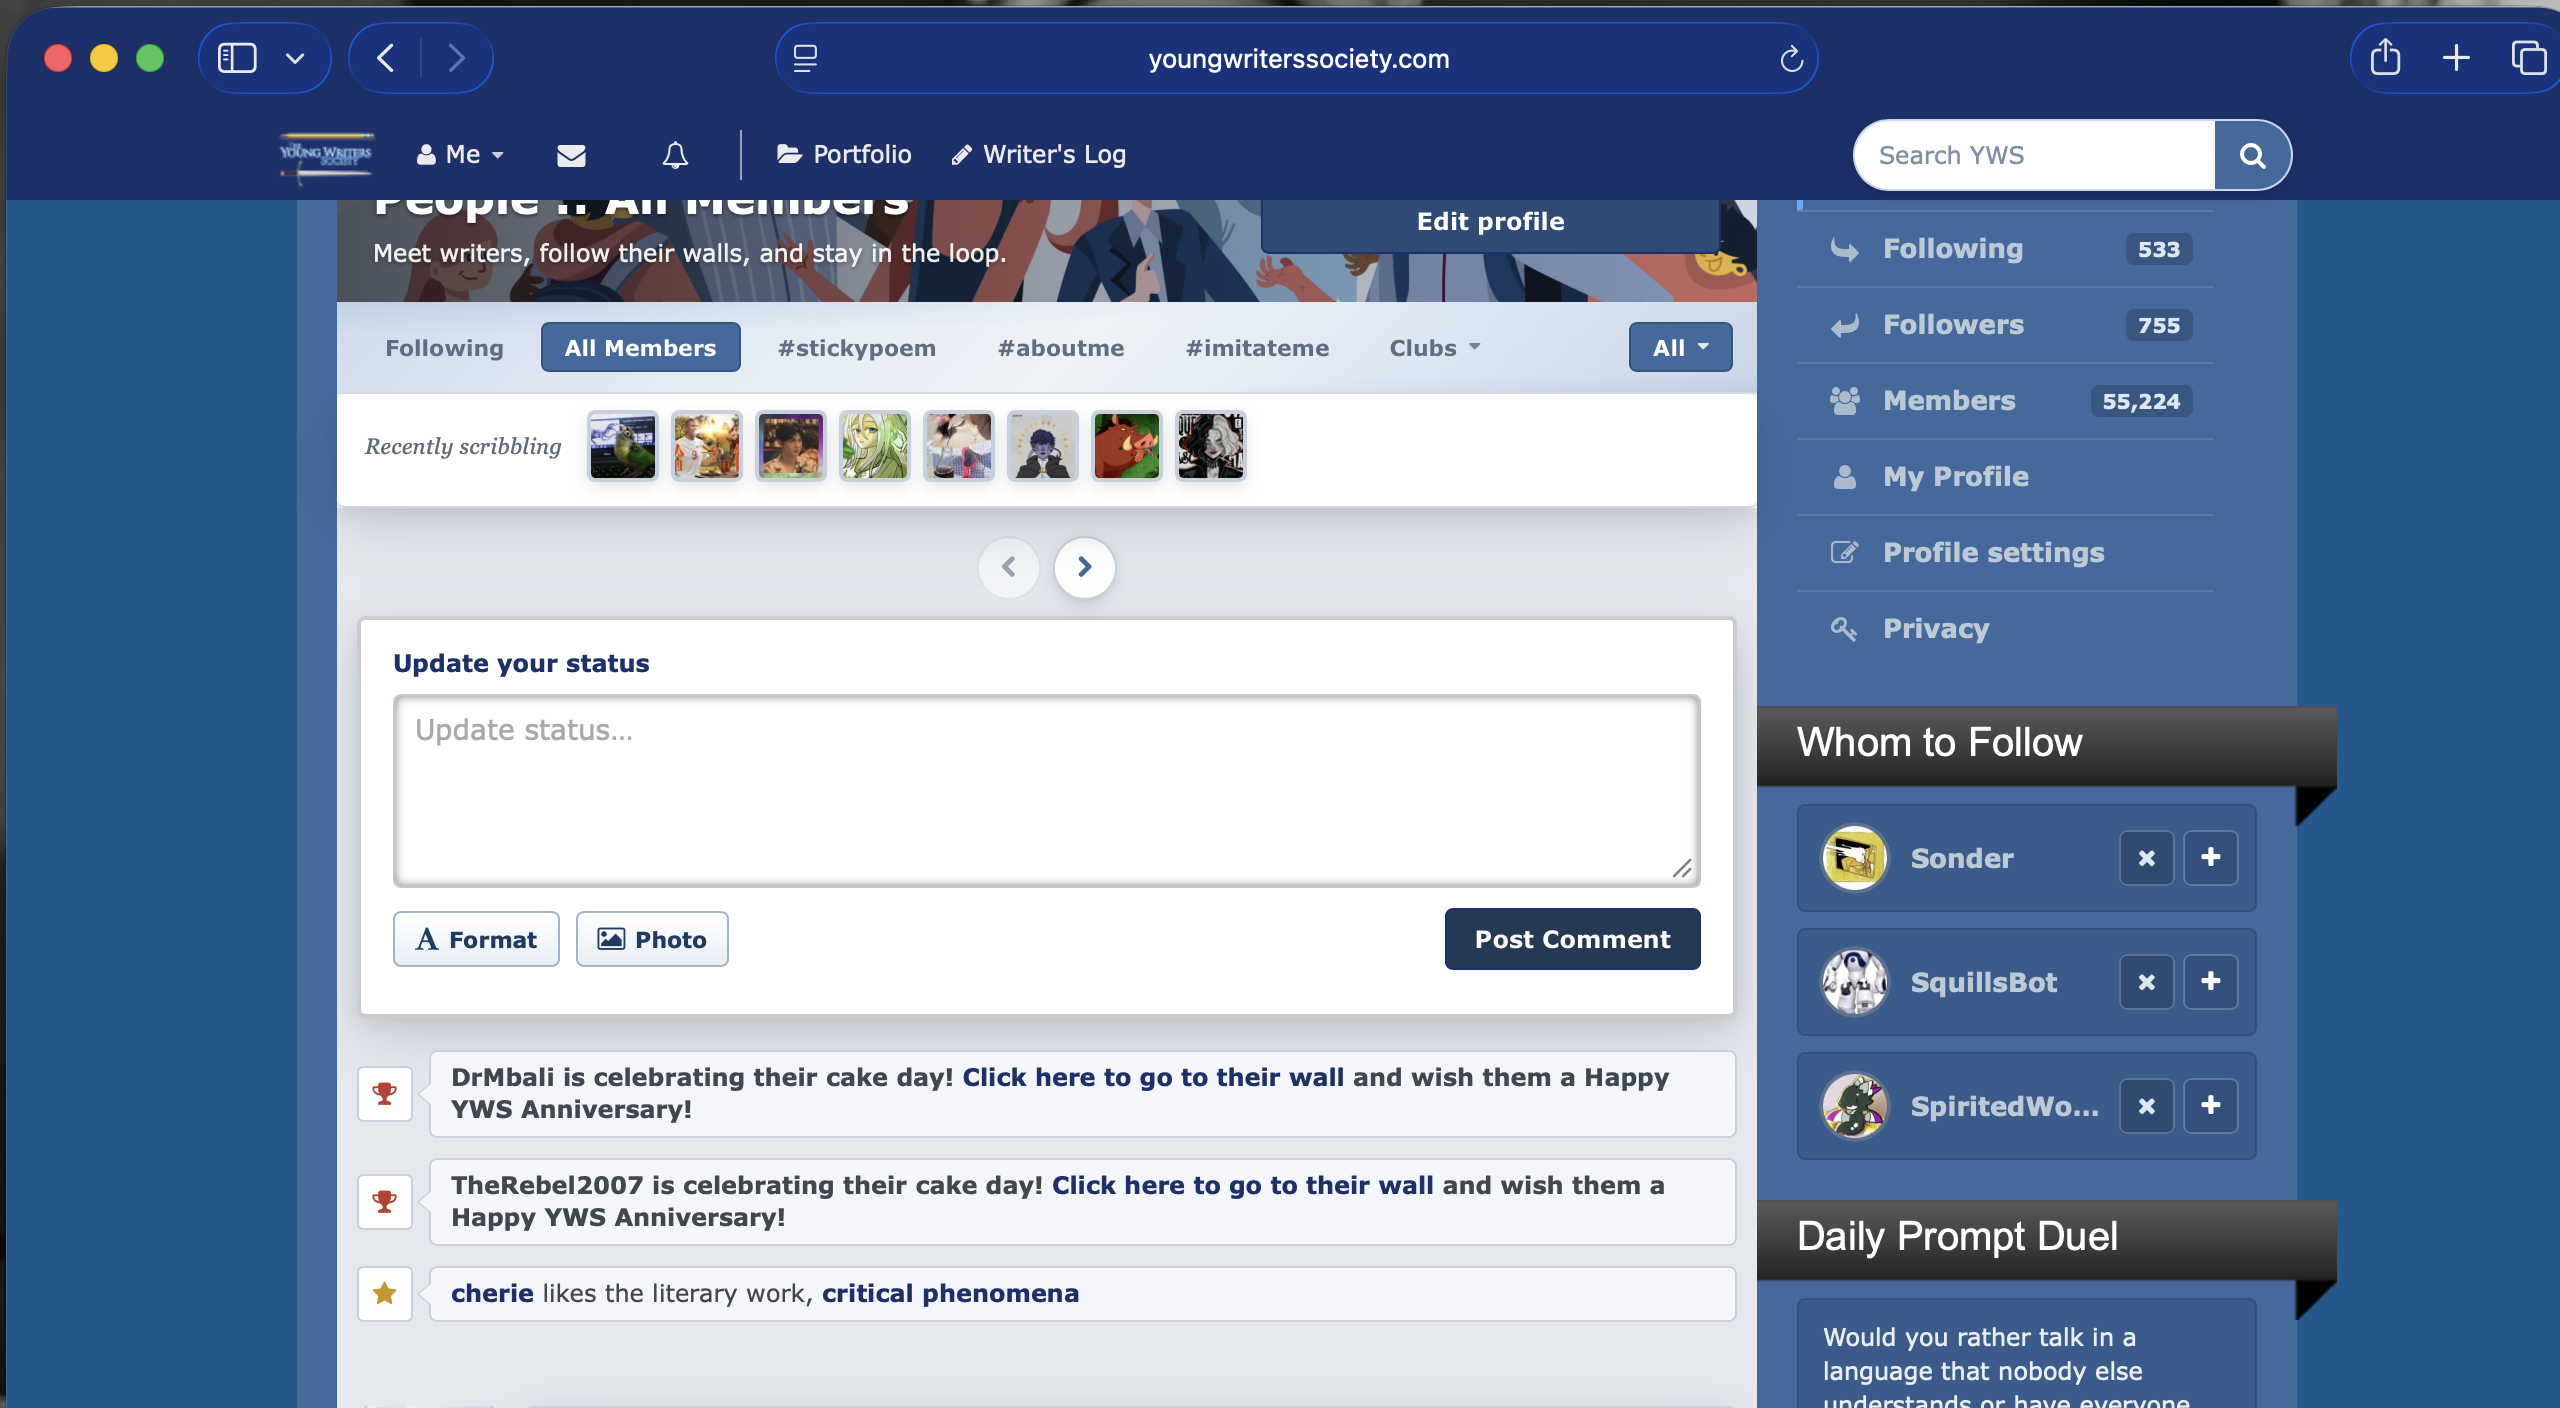Open Sonder's profile name
Viewport: 2560px width, 1408px height.
[x=1961, y=858]
